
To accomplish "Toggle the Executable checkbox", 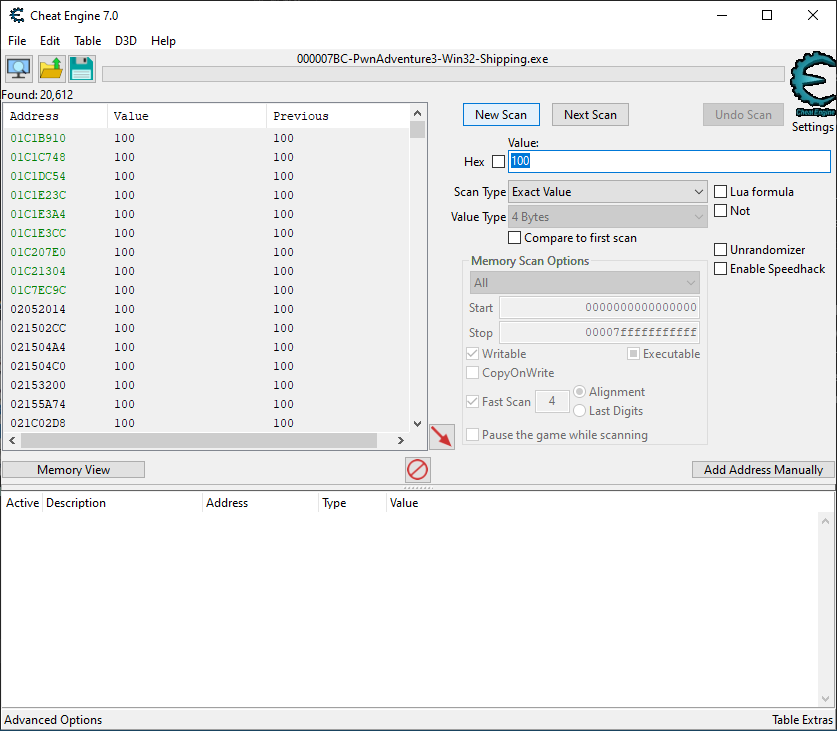I will click(633, 353).
